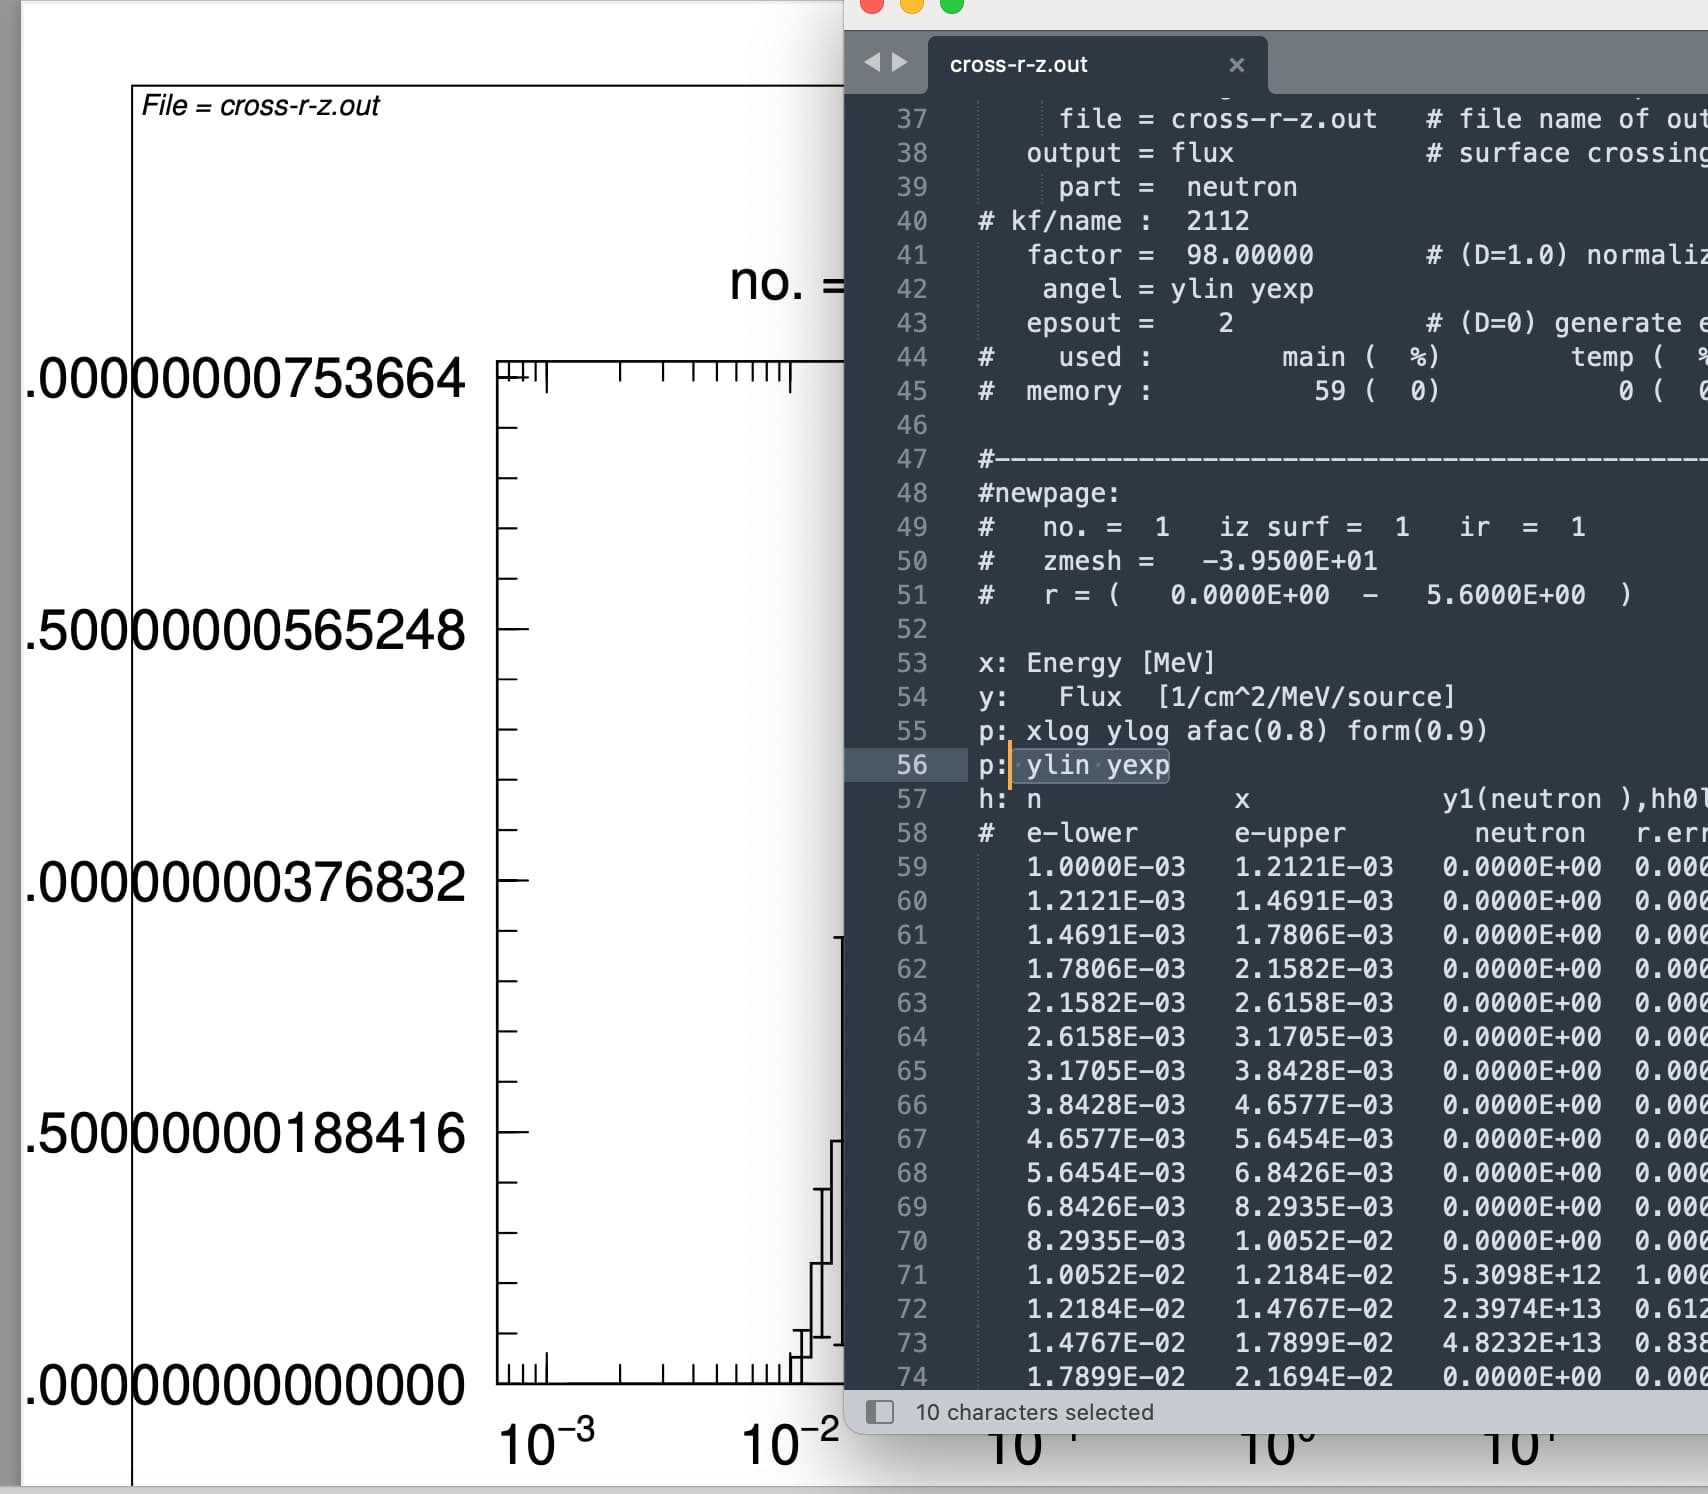
Task: Click the red close window button
Action: 872,4
